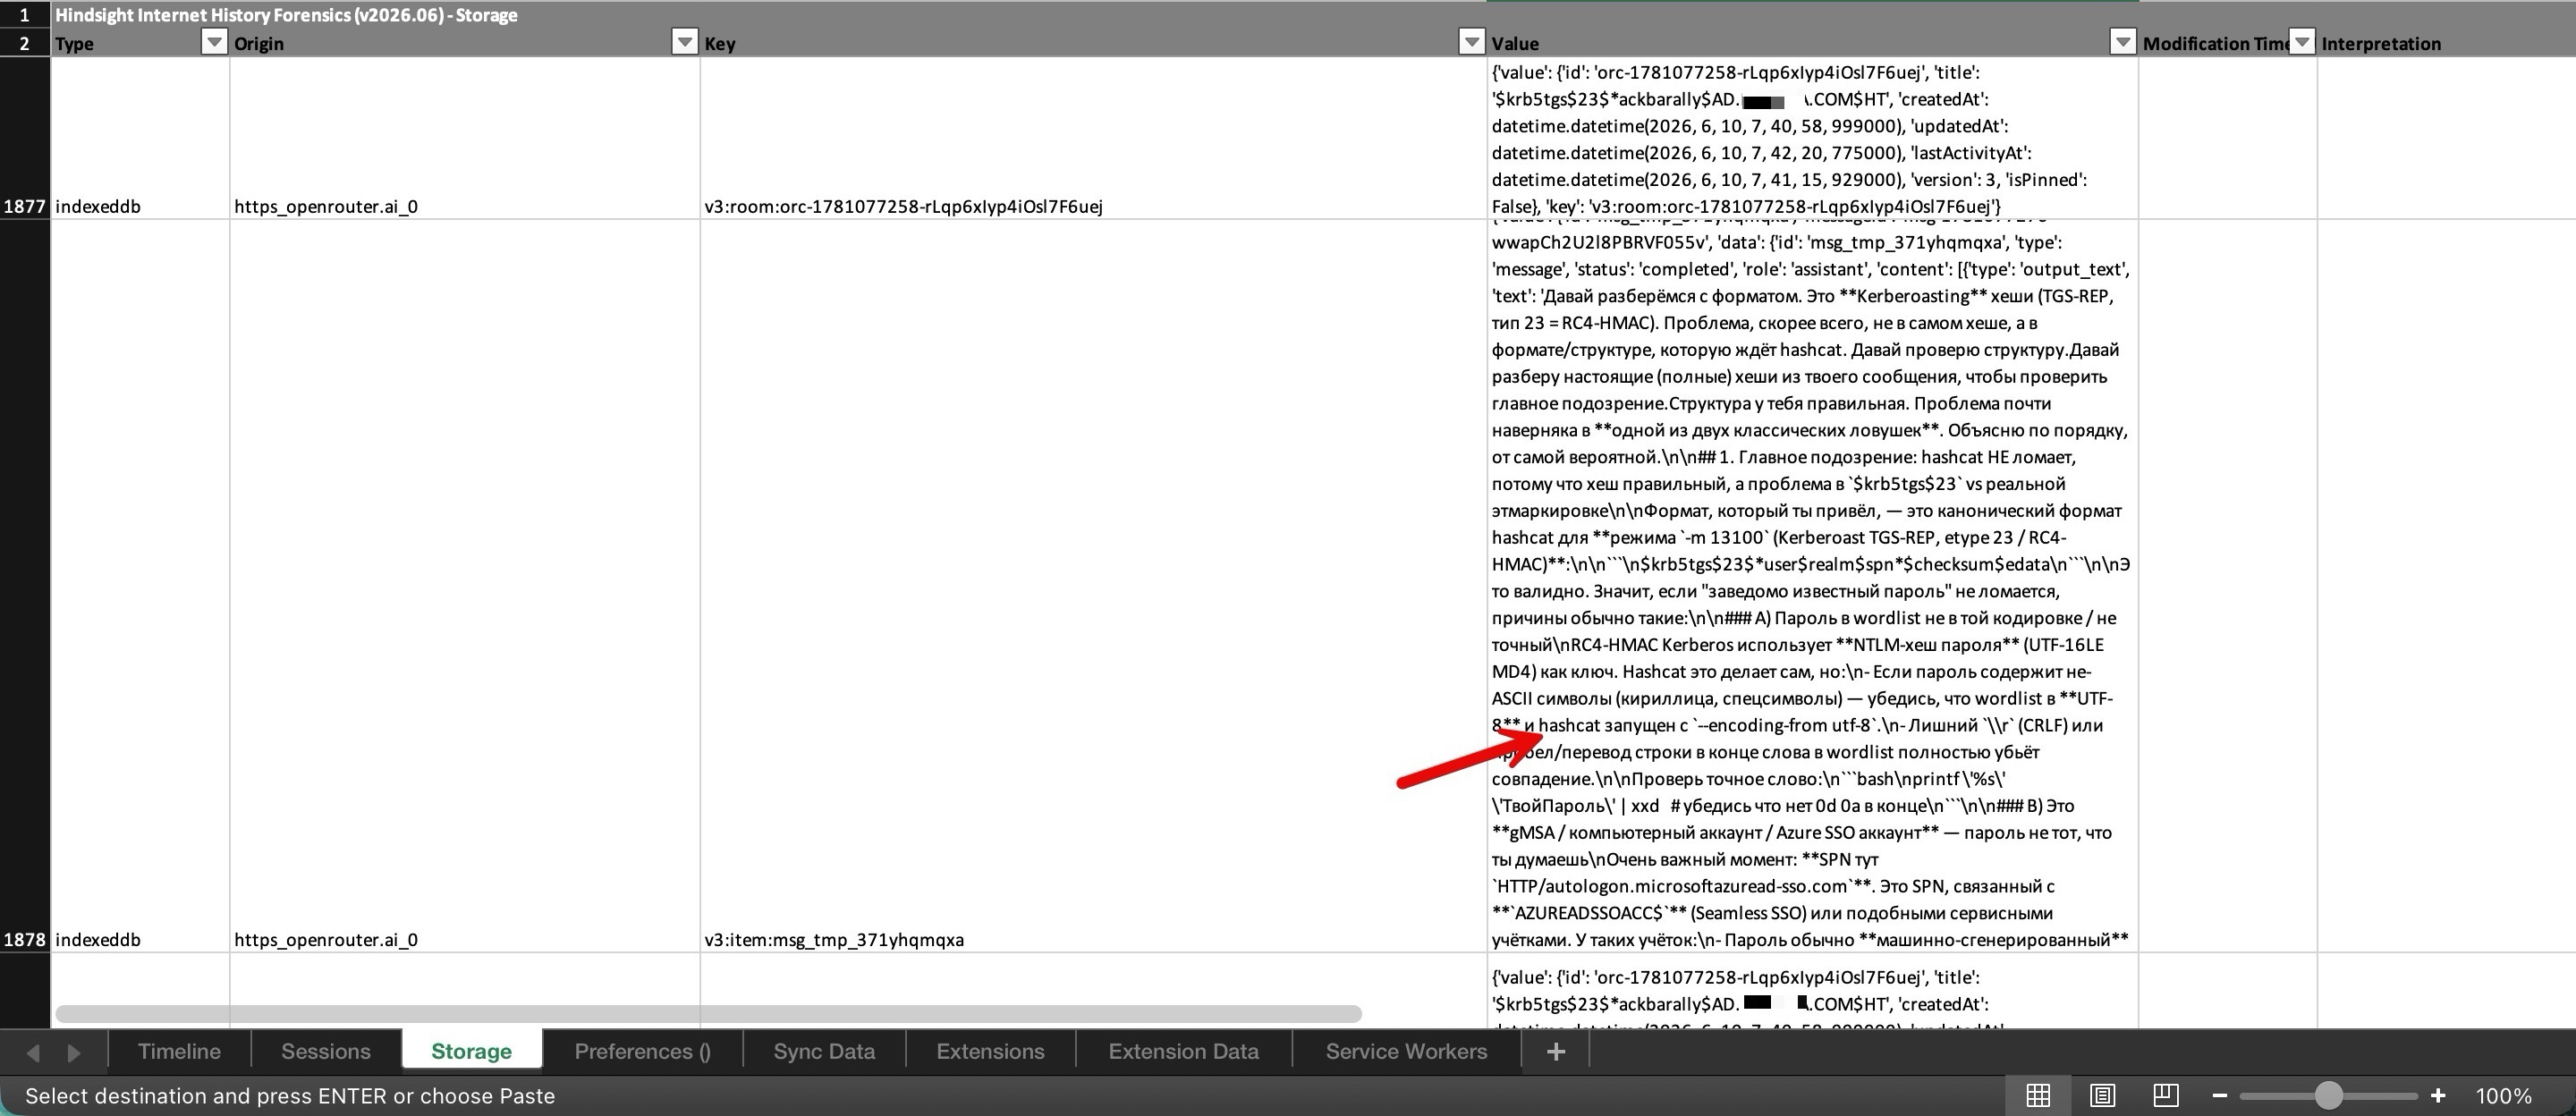Open the Value column filter dropdown

tap(2122, 41)
